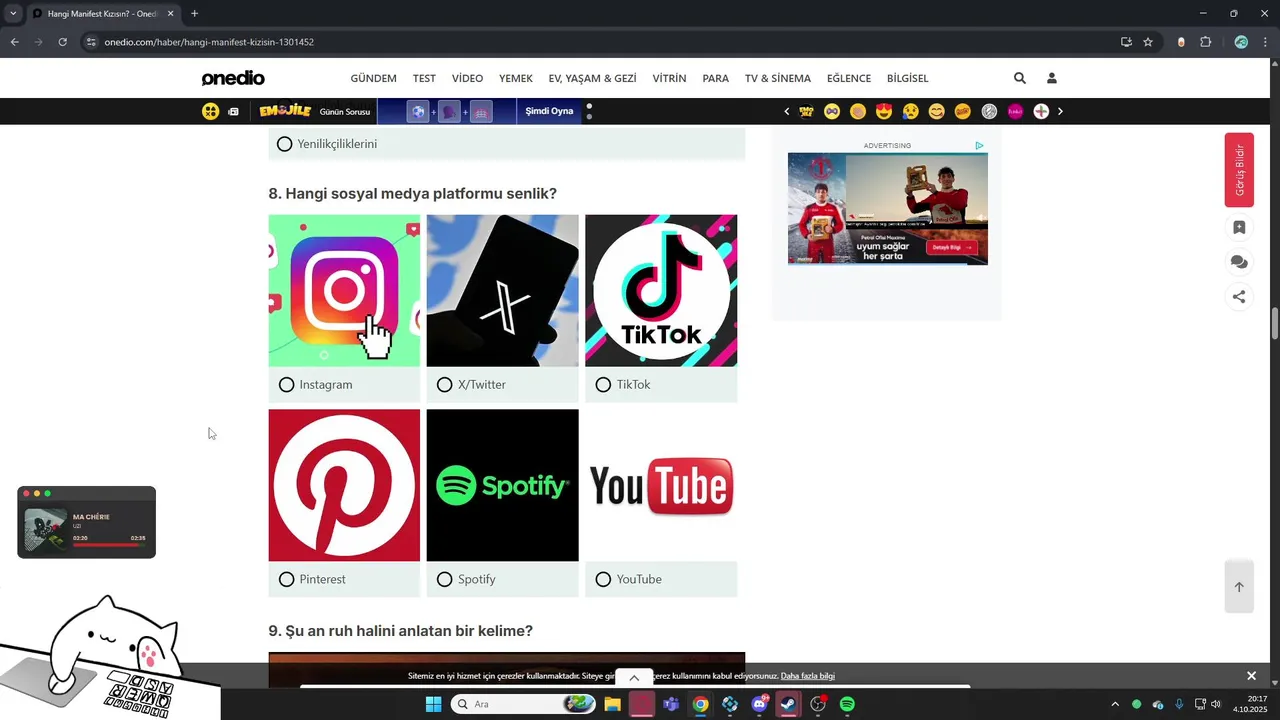Open the PARA menu
This screenshot has height=720, width=1280.
coord(716,78)
